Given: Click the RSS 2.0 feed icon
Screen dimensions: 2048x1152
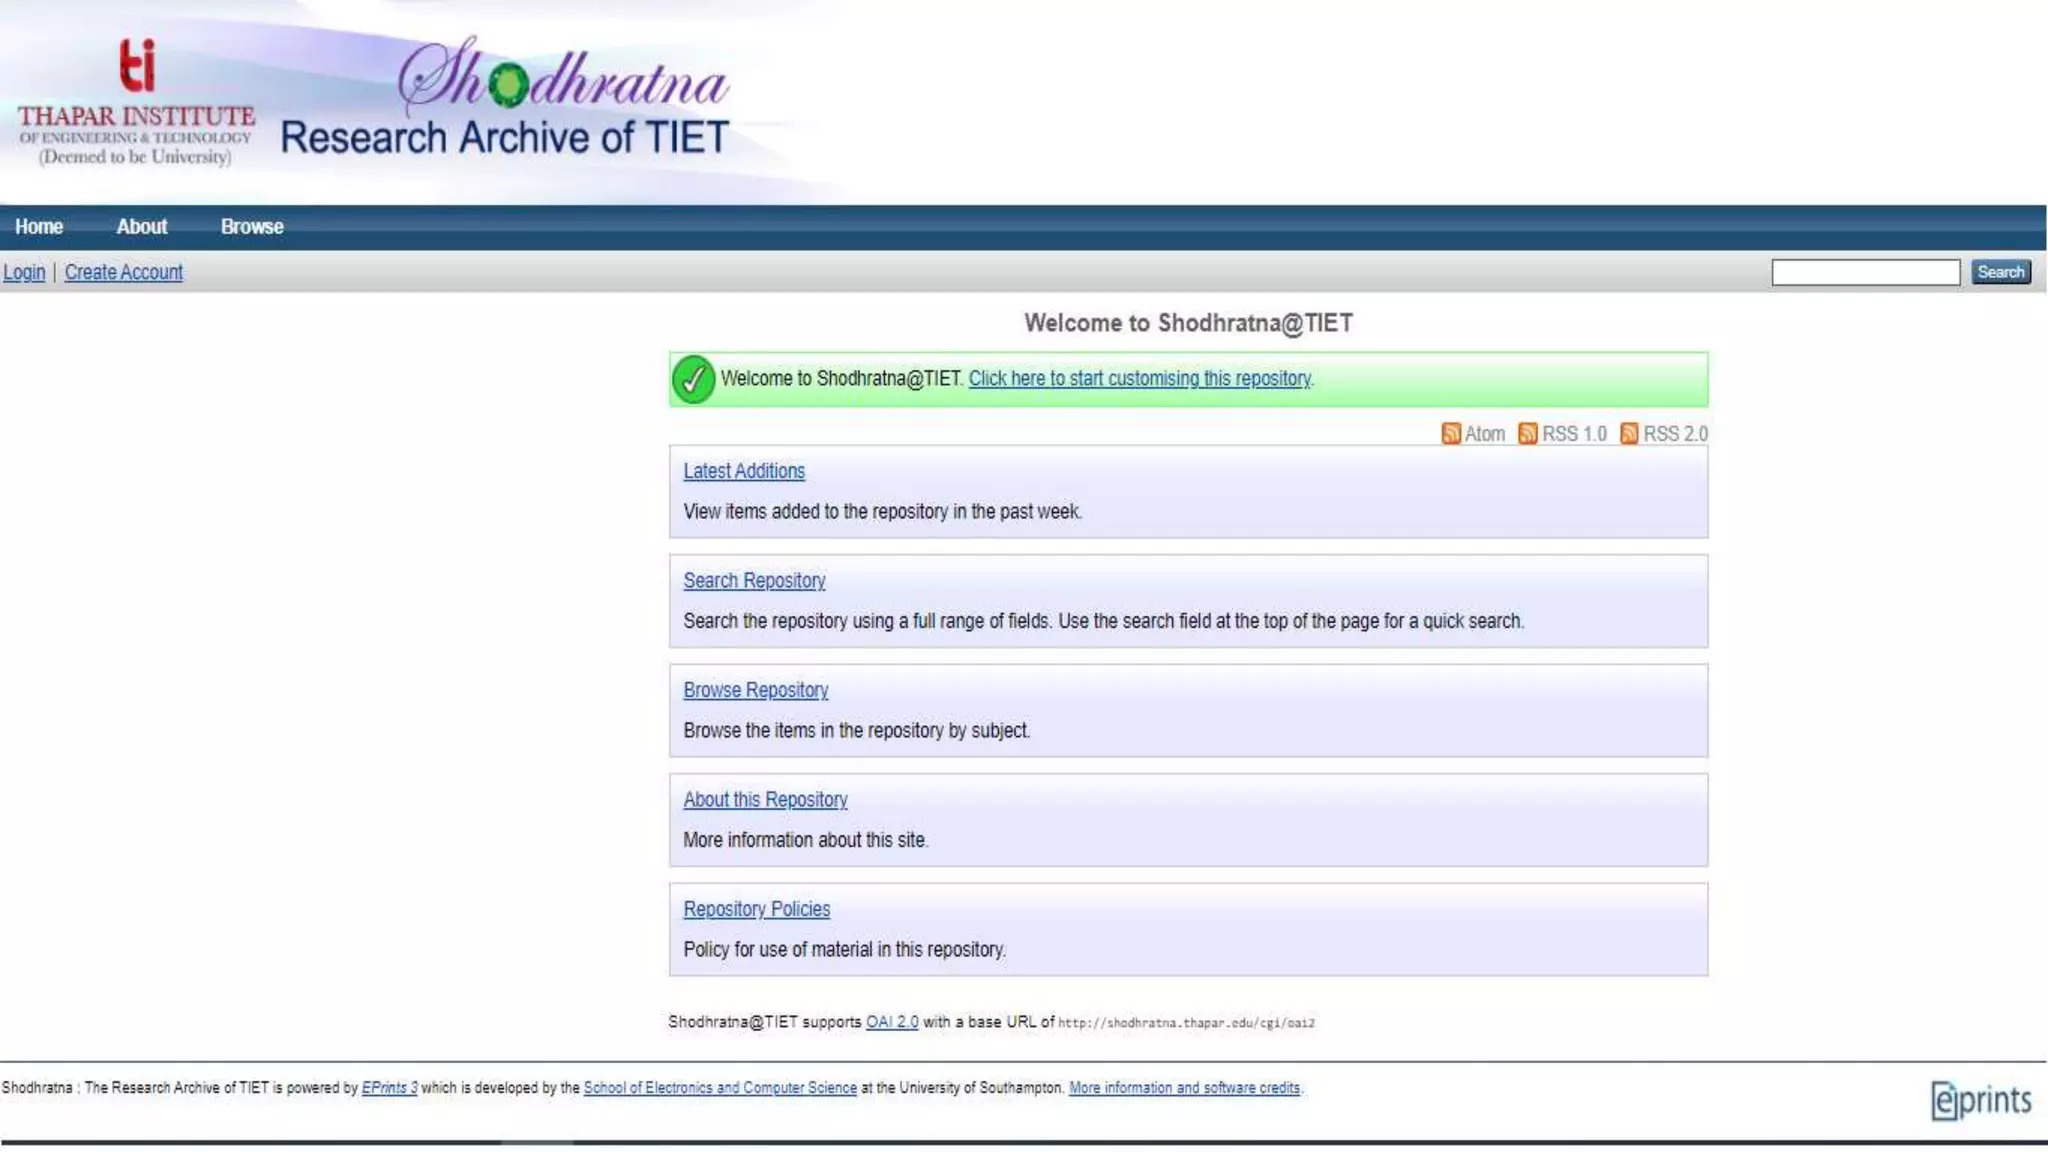Looking at the screenshot, I should (1629, 433).
